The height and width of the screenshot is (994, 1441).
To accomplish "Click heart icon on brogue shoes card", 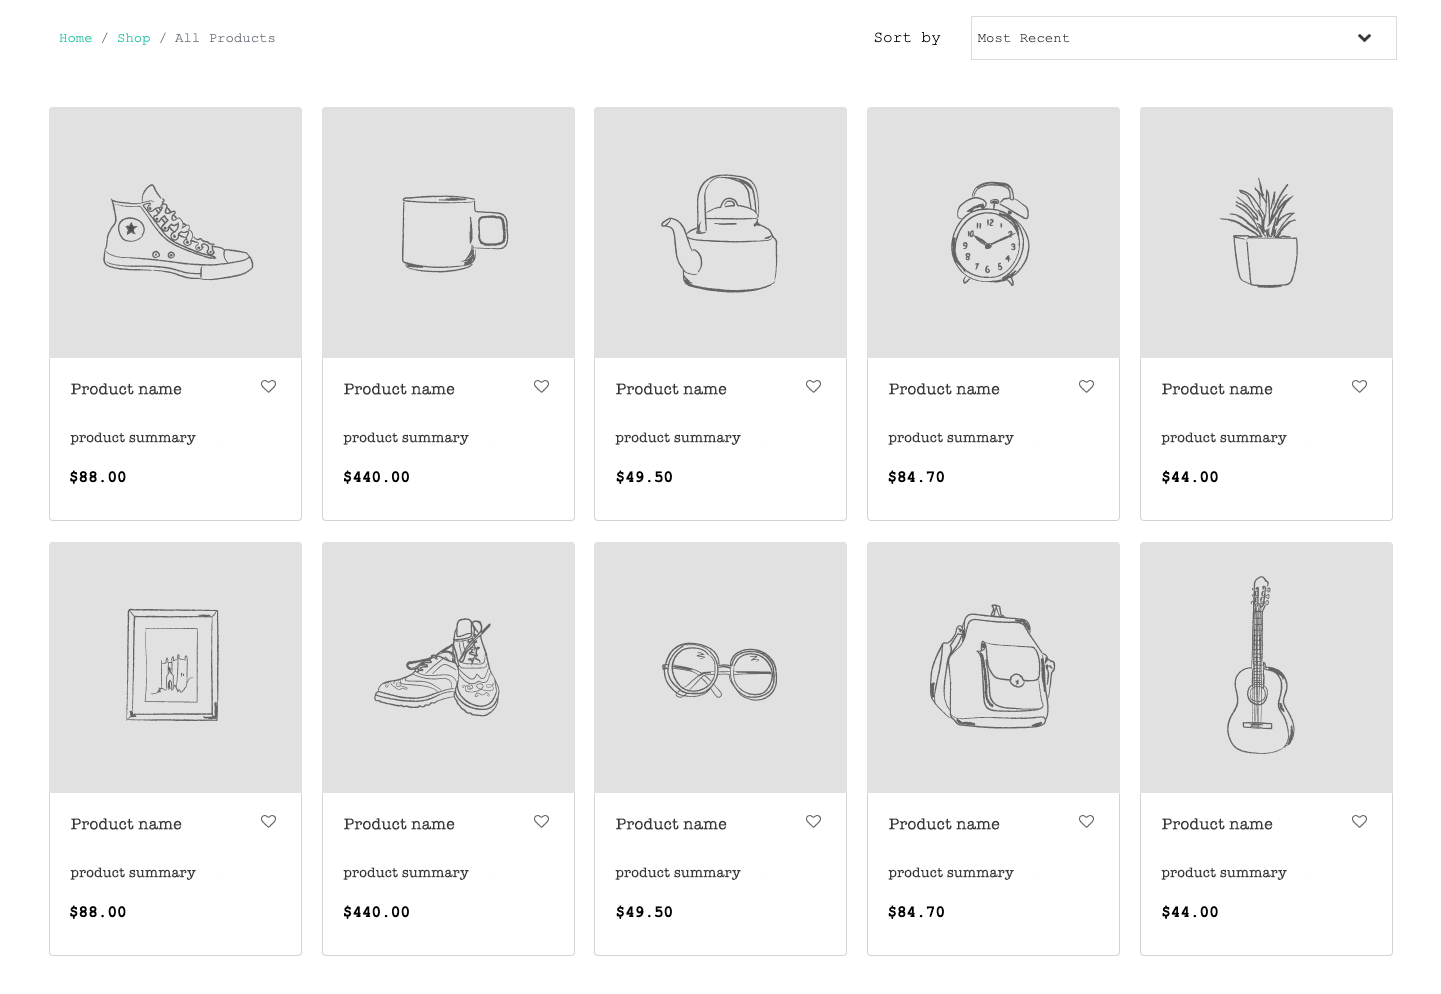I will point(541,822).
